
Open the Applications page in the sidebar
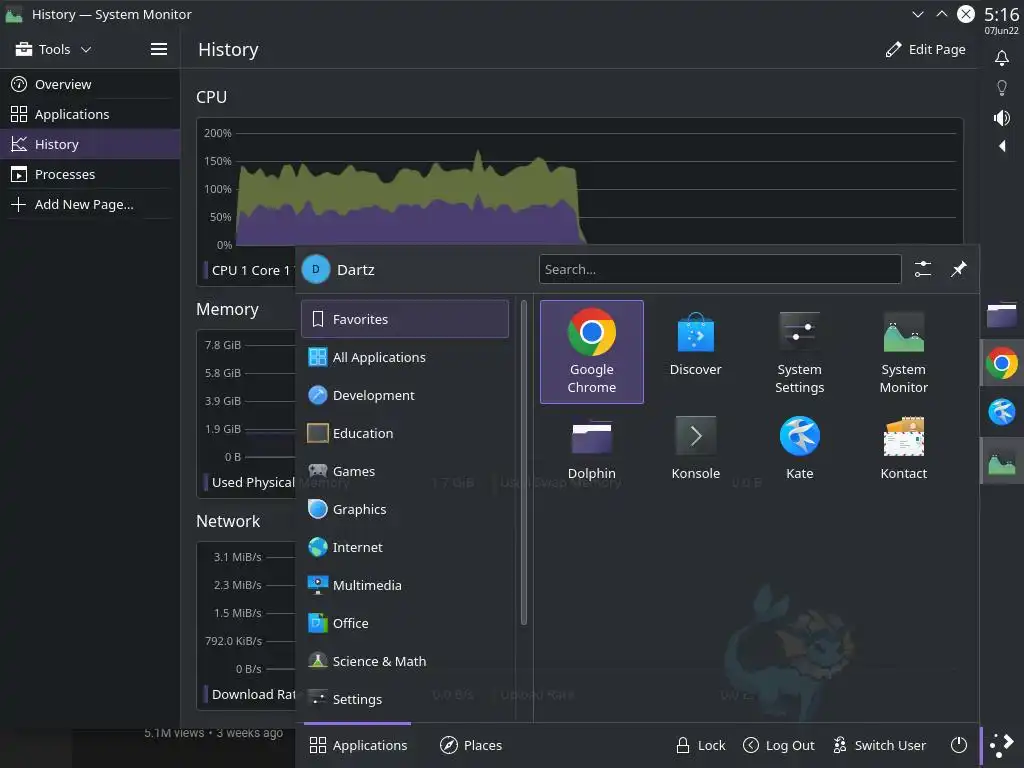[90, 114]
